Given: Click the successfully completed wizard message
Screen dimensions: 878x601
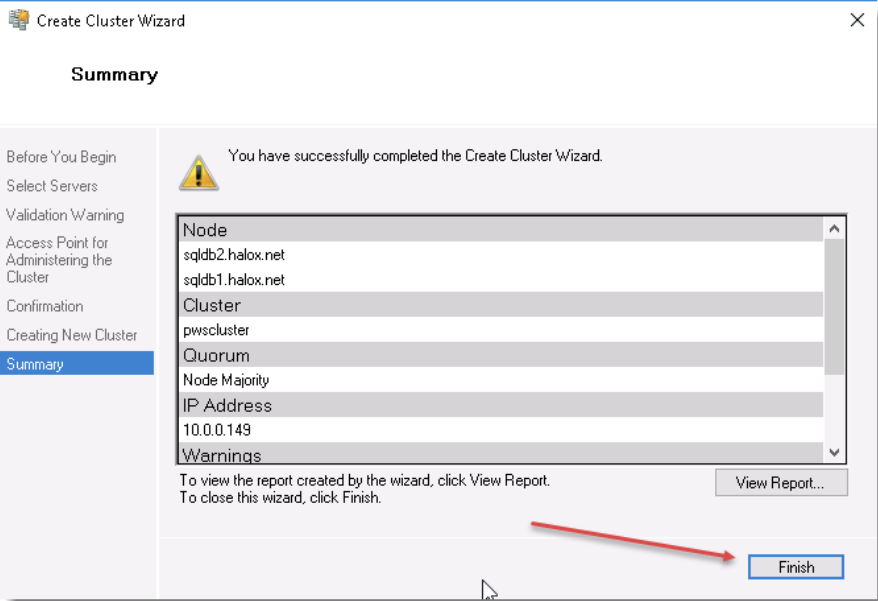Looking at the screenshot, I should (415, 156).
